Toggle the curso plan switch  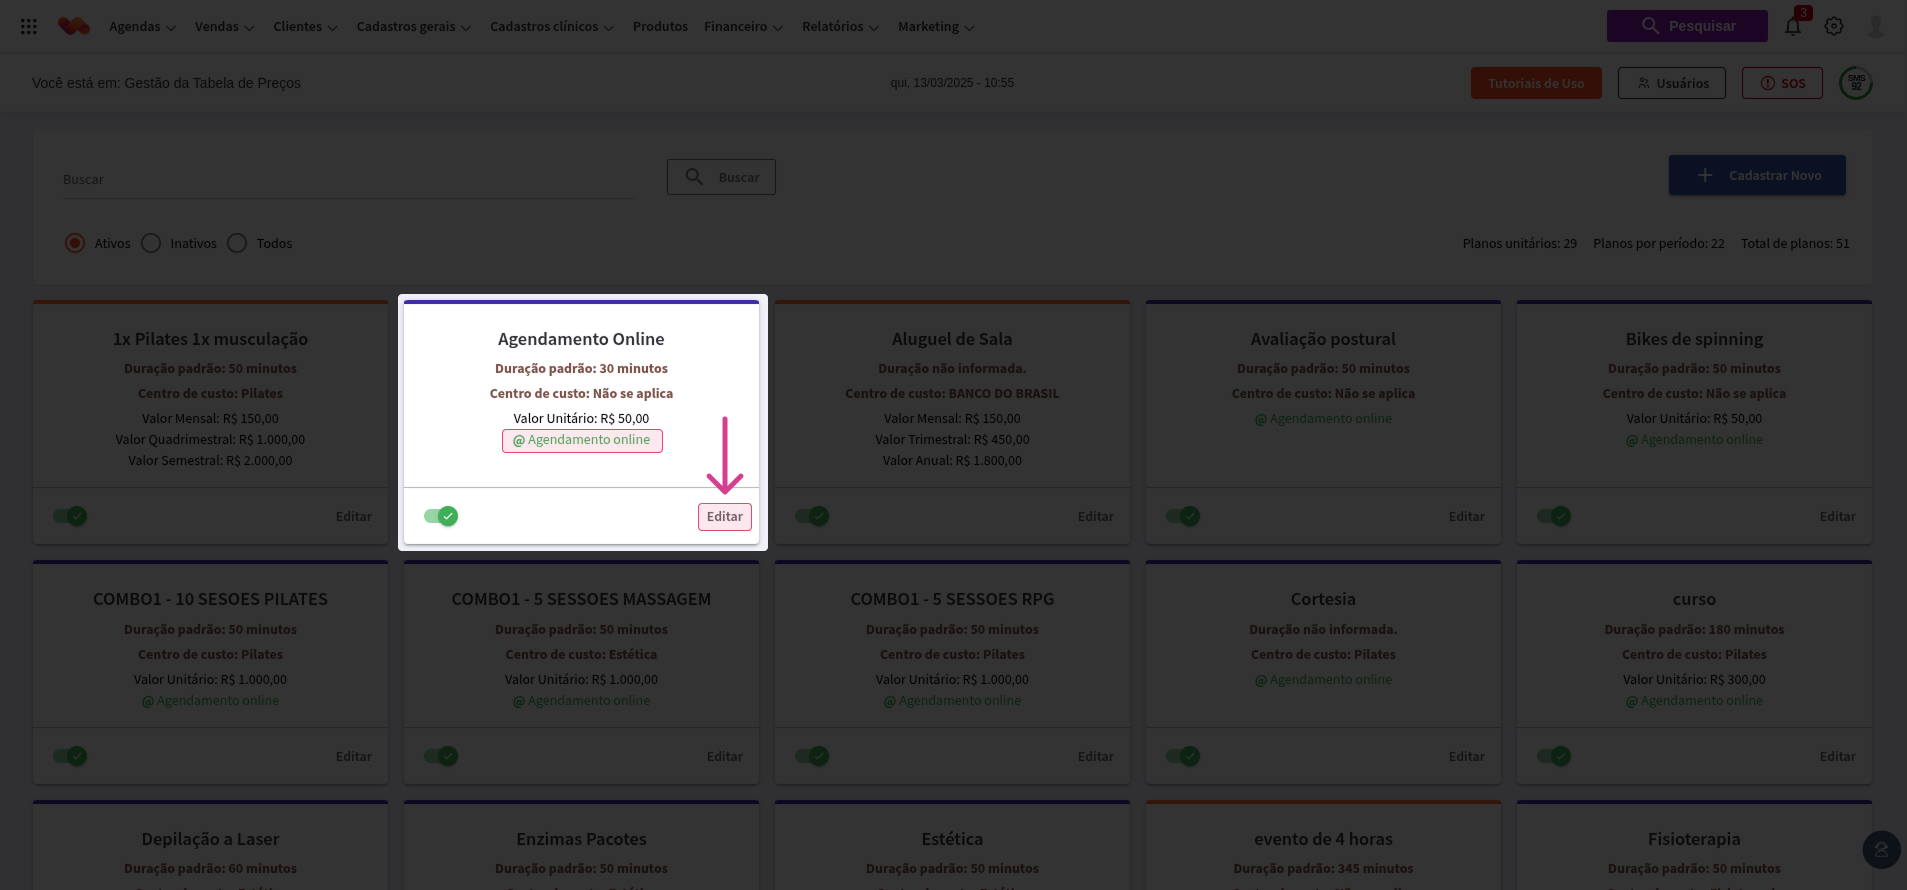coord(1554,756)
